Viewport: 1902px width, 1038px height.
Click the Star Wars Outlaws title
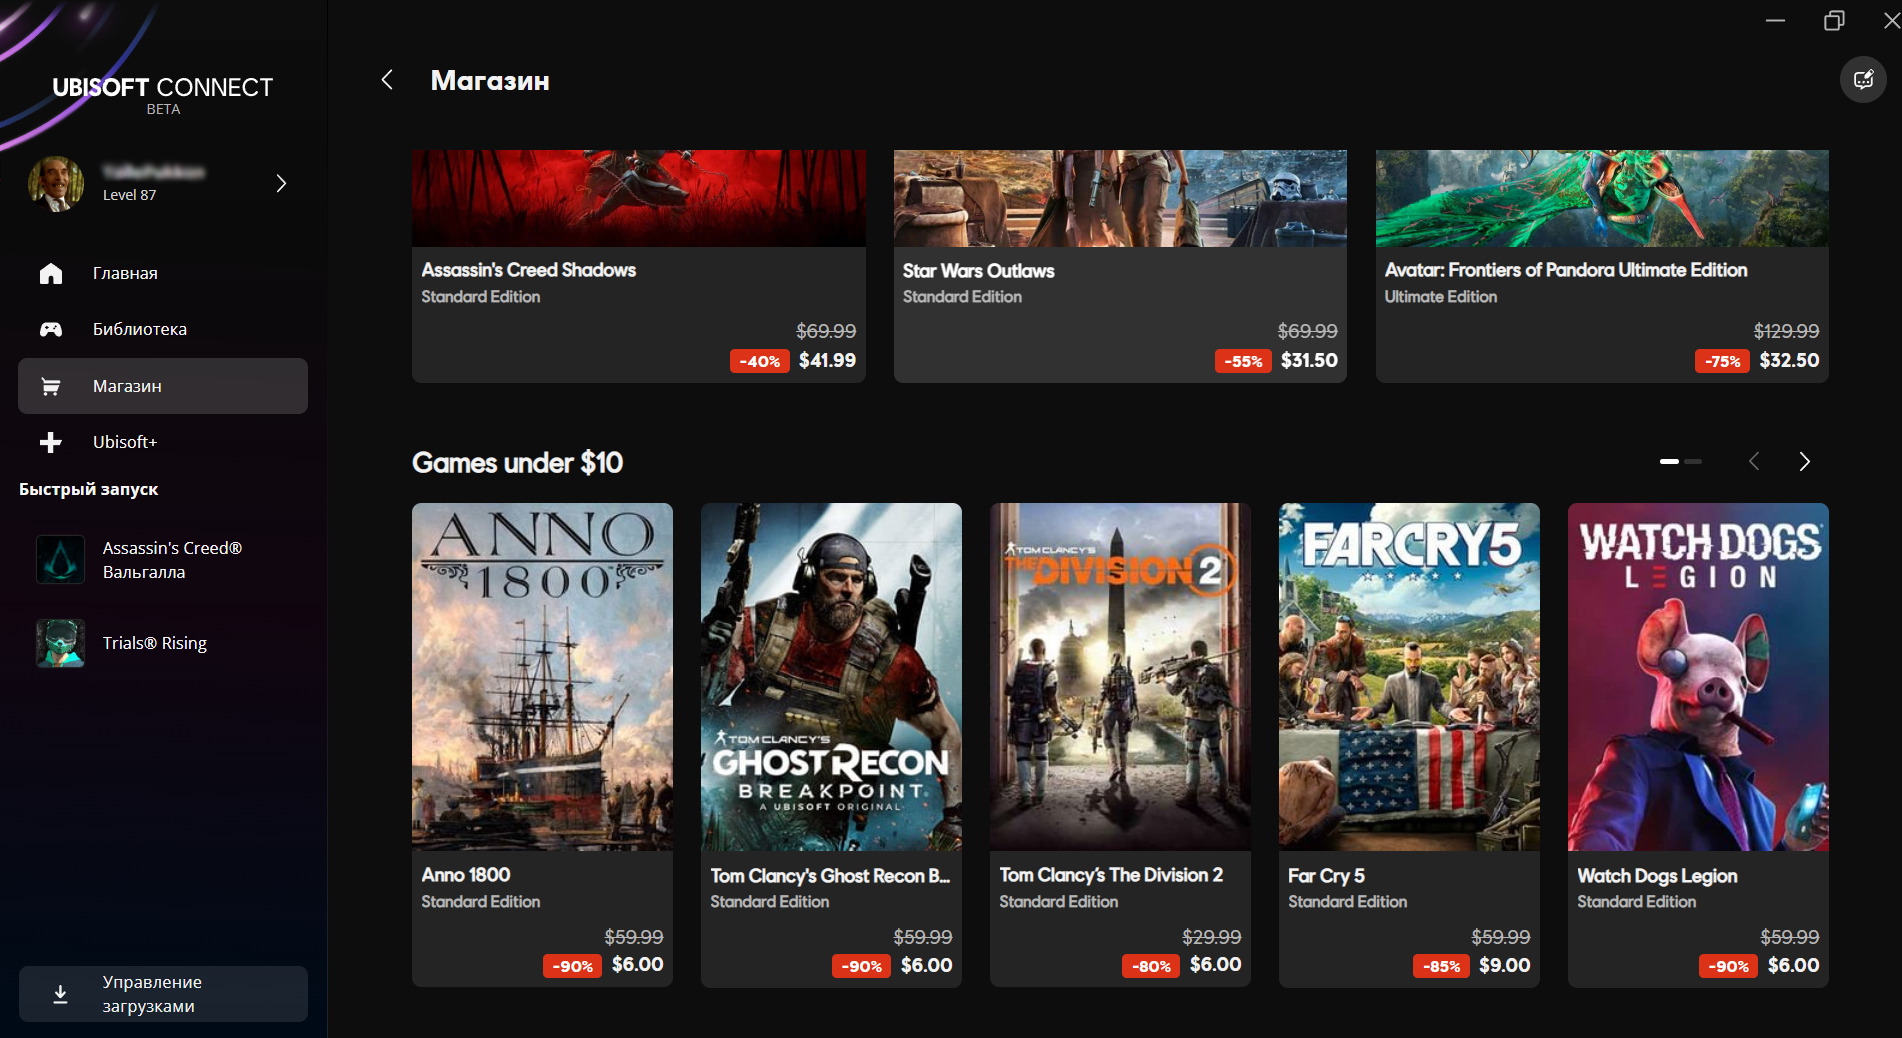978,271
